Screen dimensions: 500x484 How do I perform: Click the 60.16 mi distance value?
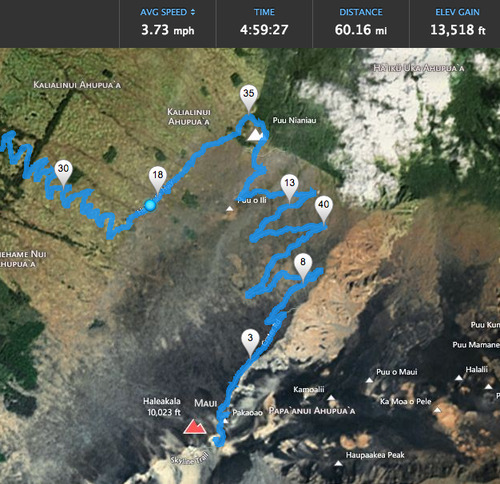click(x=361, y=30)
